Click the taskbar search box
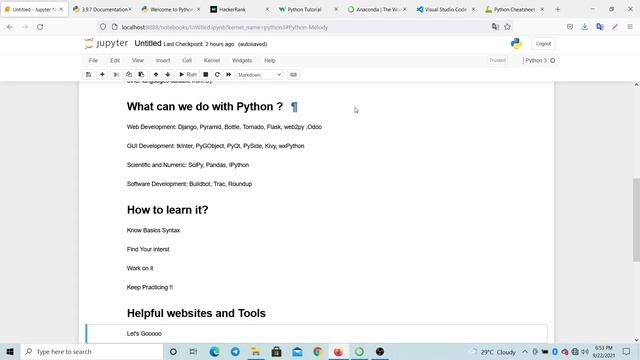 pyautogui.click(x=92, y=351)
